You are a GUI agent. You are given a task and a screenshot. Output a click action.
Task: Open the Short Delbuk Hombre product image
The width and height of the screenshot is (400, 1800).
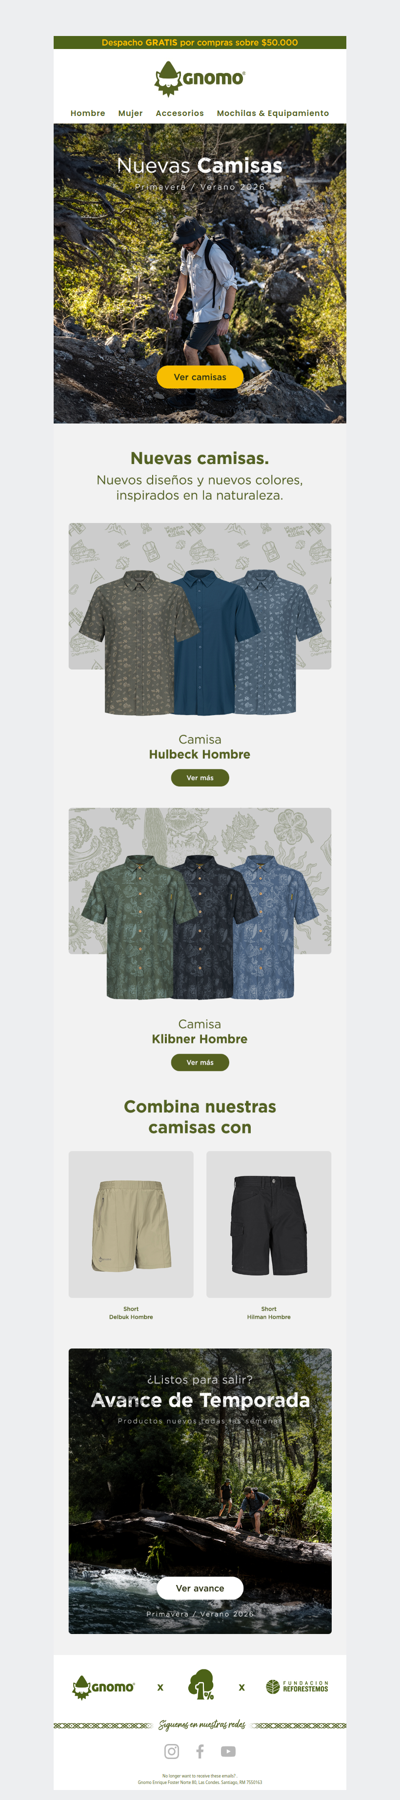(x=131, y=1224)
